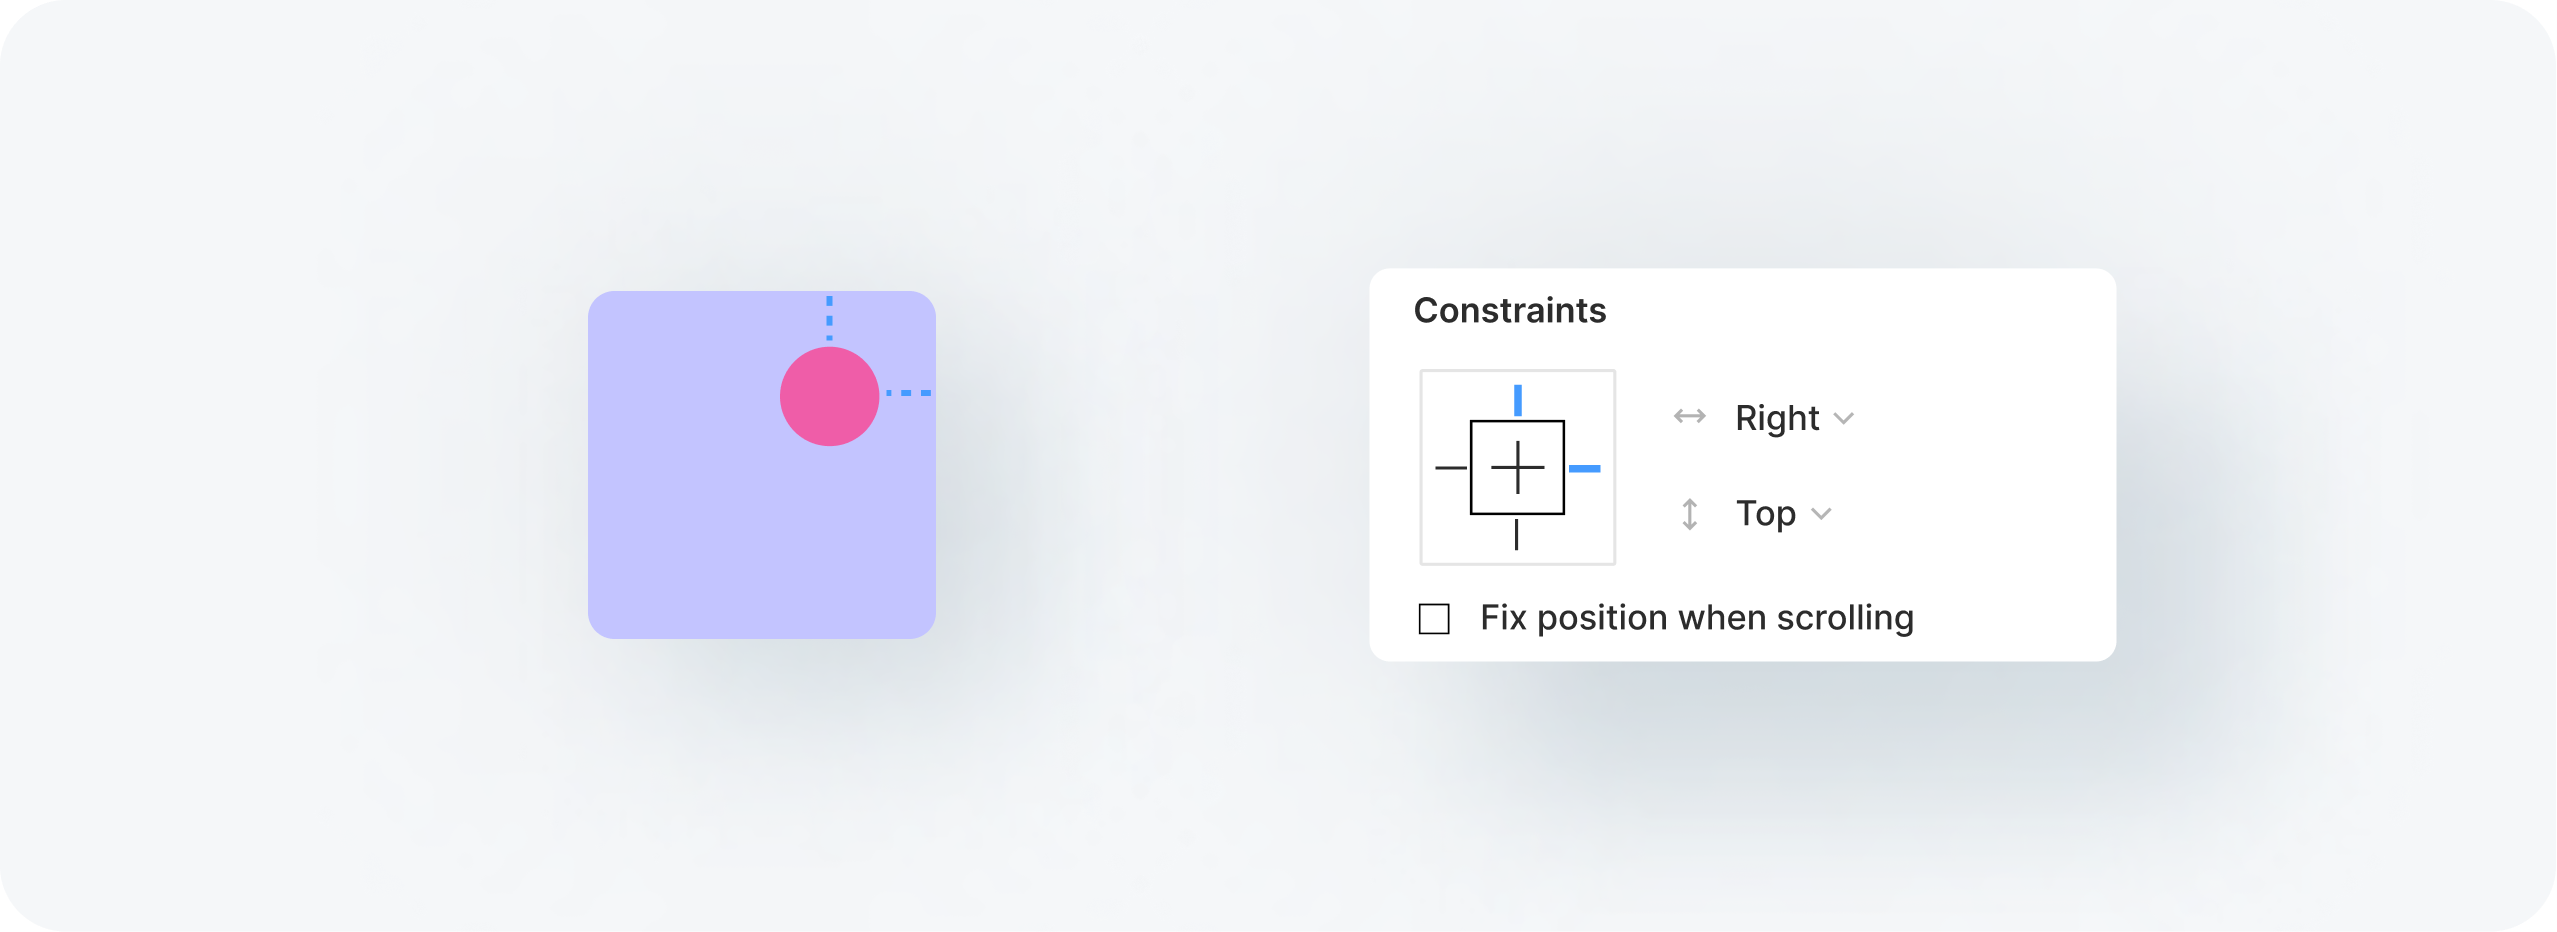Select the bottom constraint bar in the widget
The height and width of the screenshot is (932, 2557).
point(1516,535)
